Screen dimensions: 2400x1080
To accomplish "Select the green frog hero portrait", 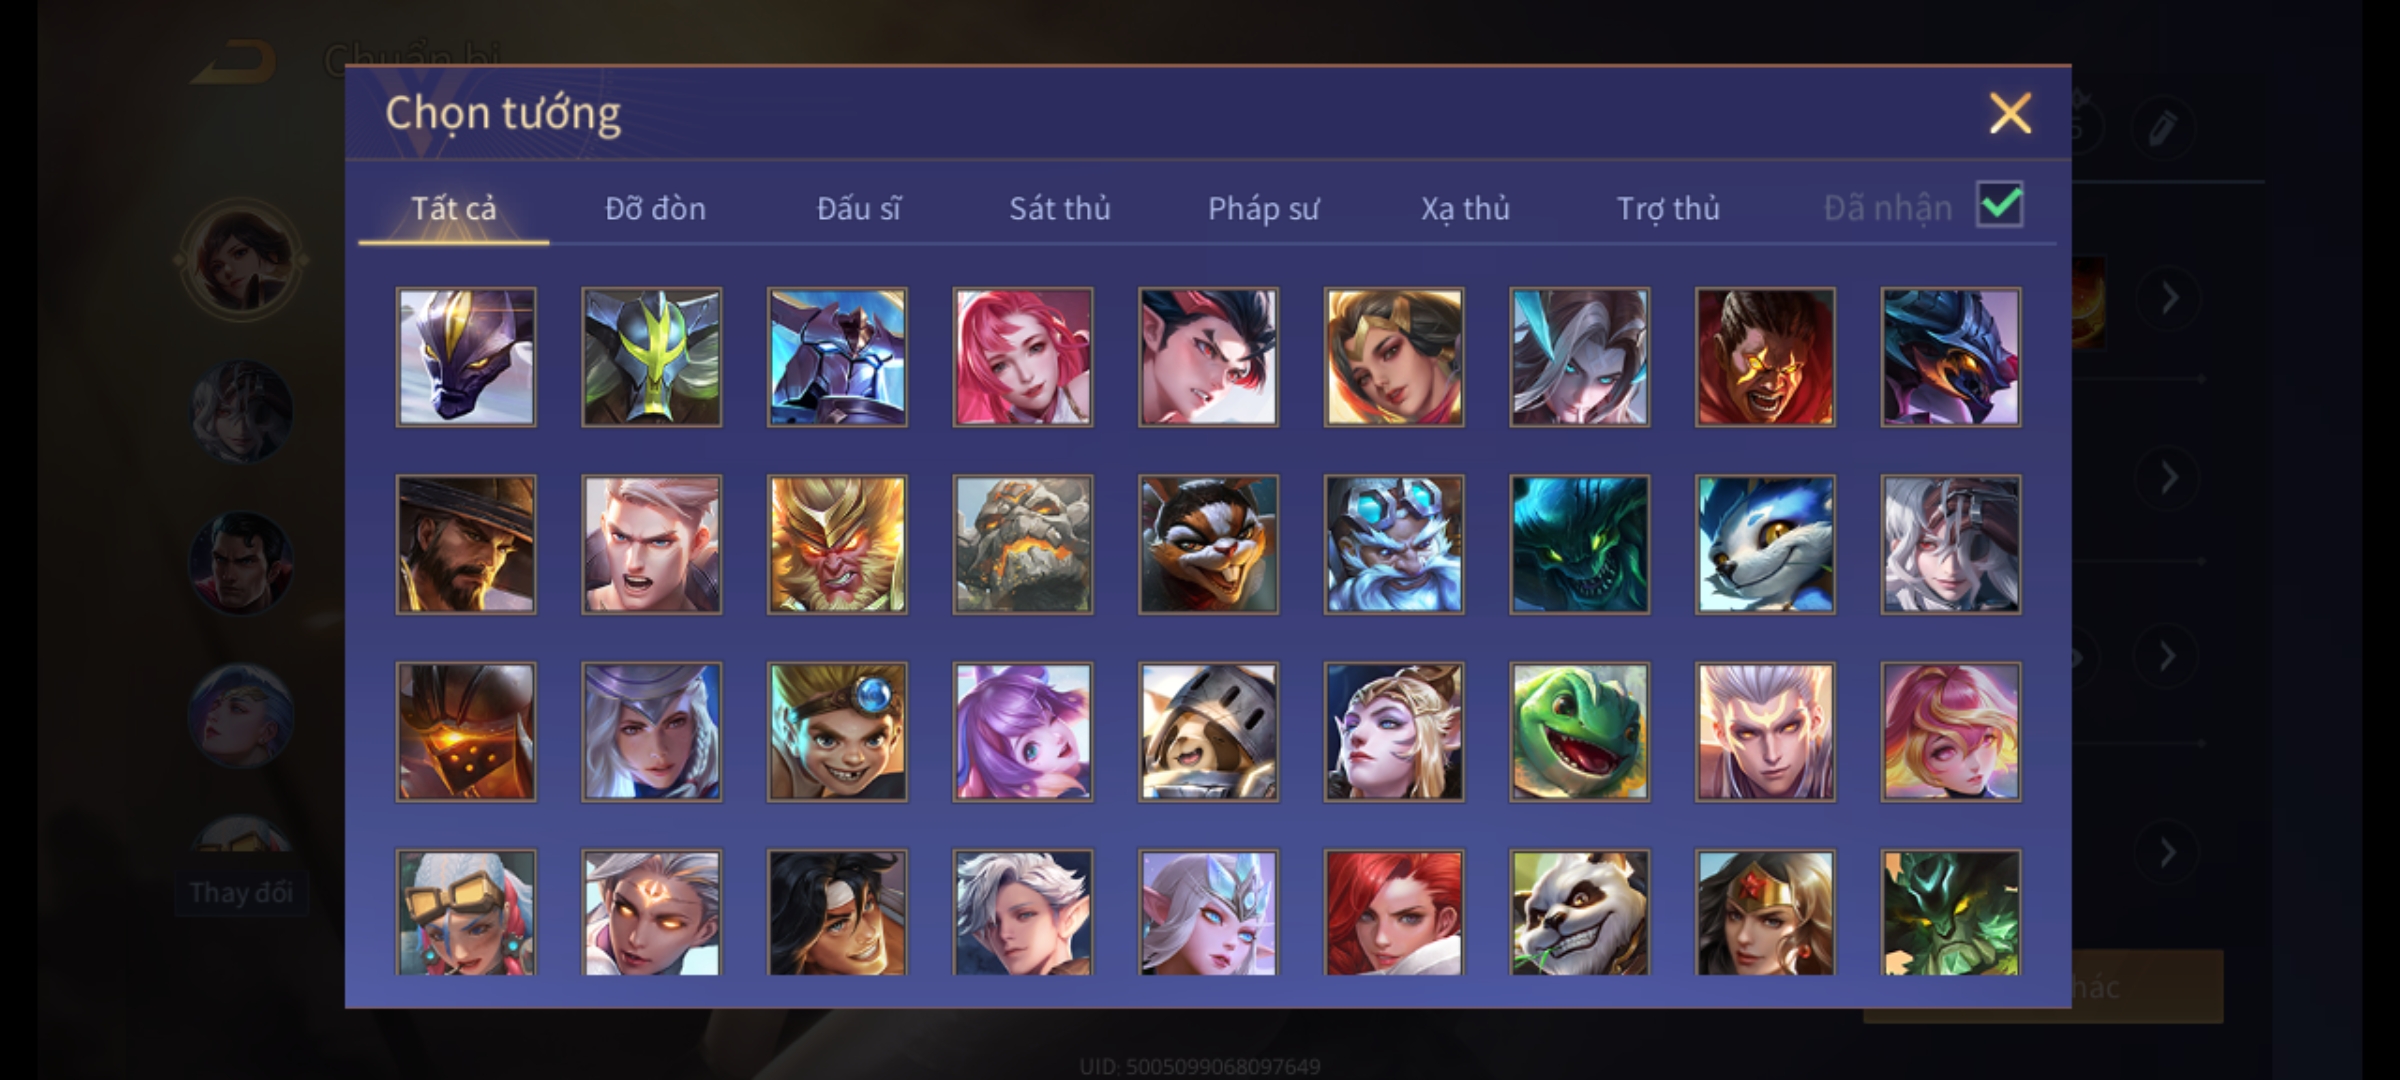I will tap(1579, 732).
